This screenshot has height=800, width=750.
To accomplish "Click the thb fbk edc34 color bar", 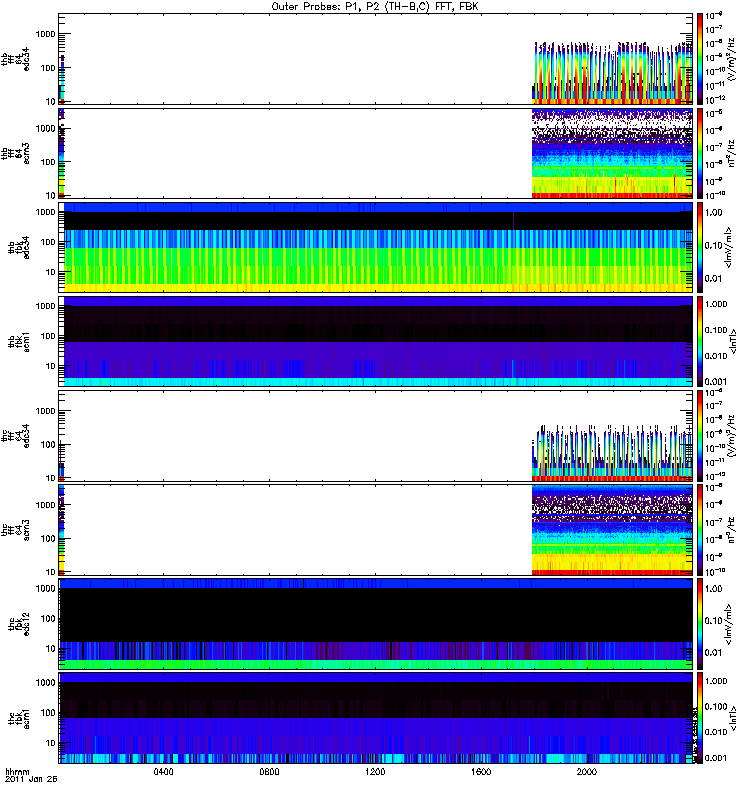I will point(700,247).
